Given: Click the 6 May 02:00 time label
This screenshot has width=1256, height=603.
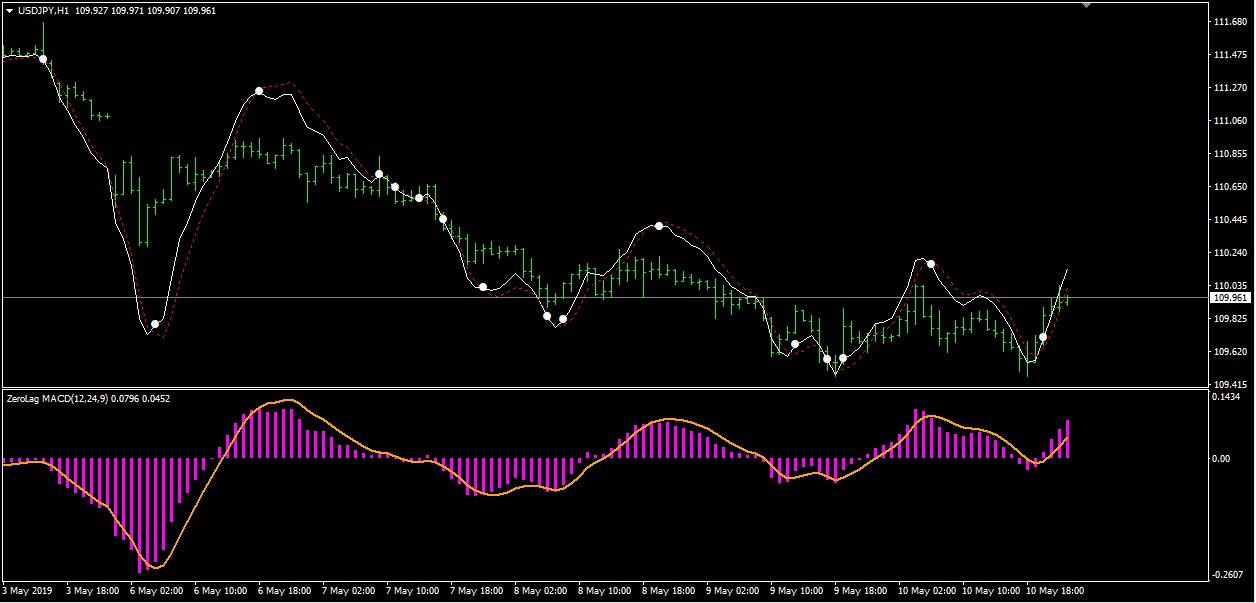Looking at the screenshot, I should tap(156, 591).
